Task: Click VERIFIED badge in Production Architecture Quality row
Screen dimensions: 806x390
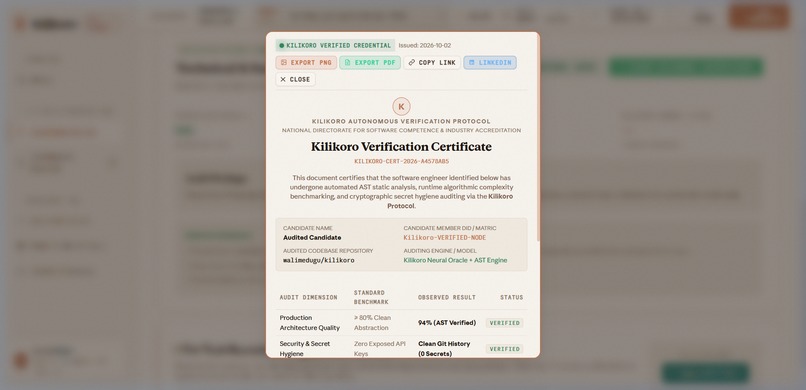Action: (504, 323)
